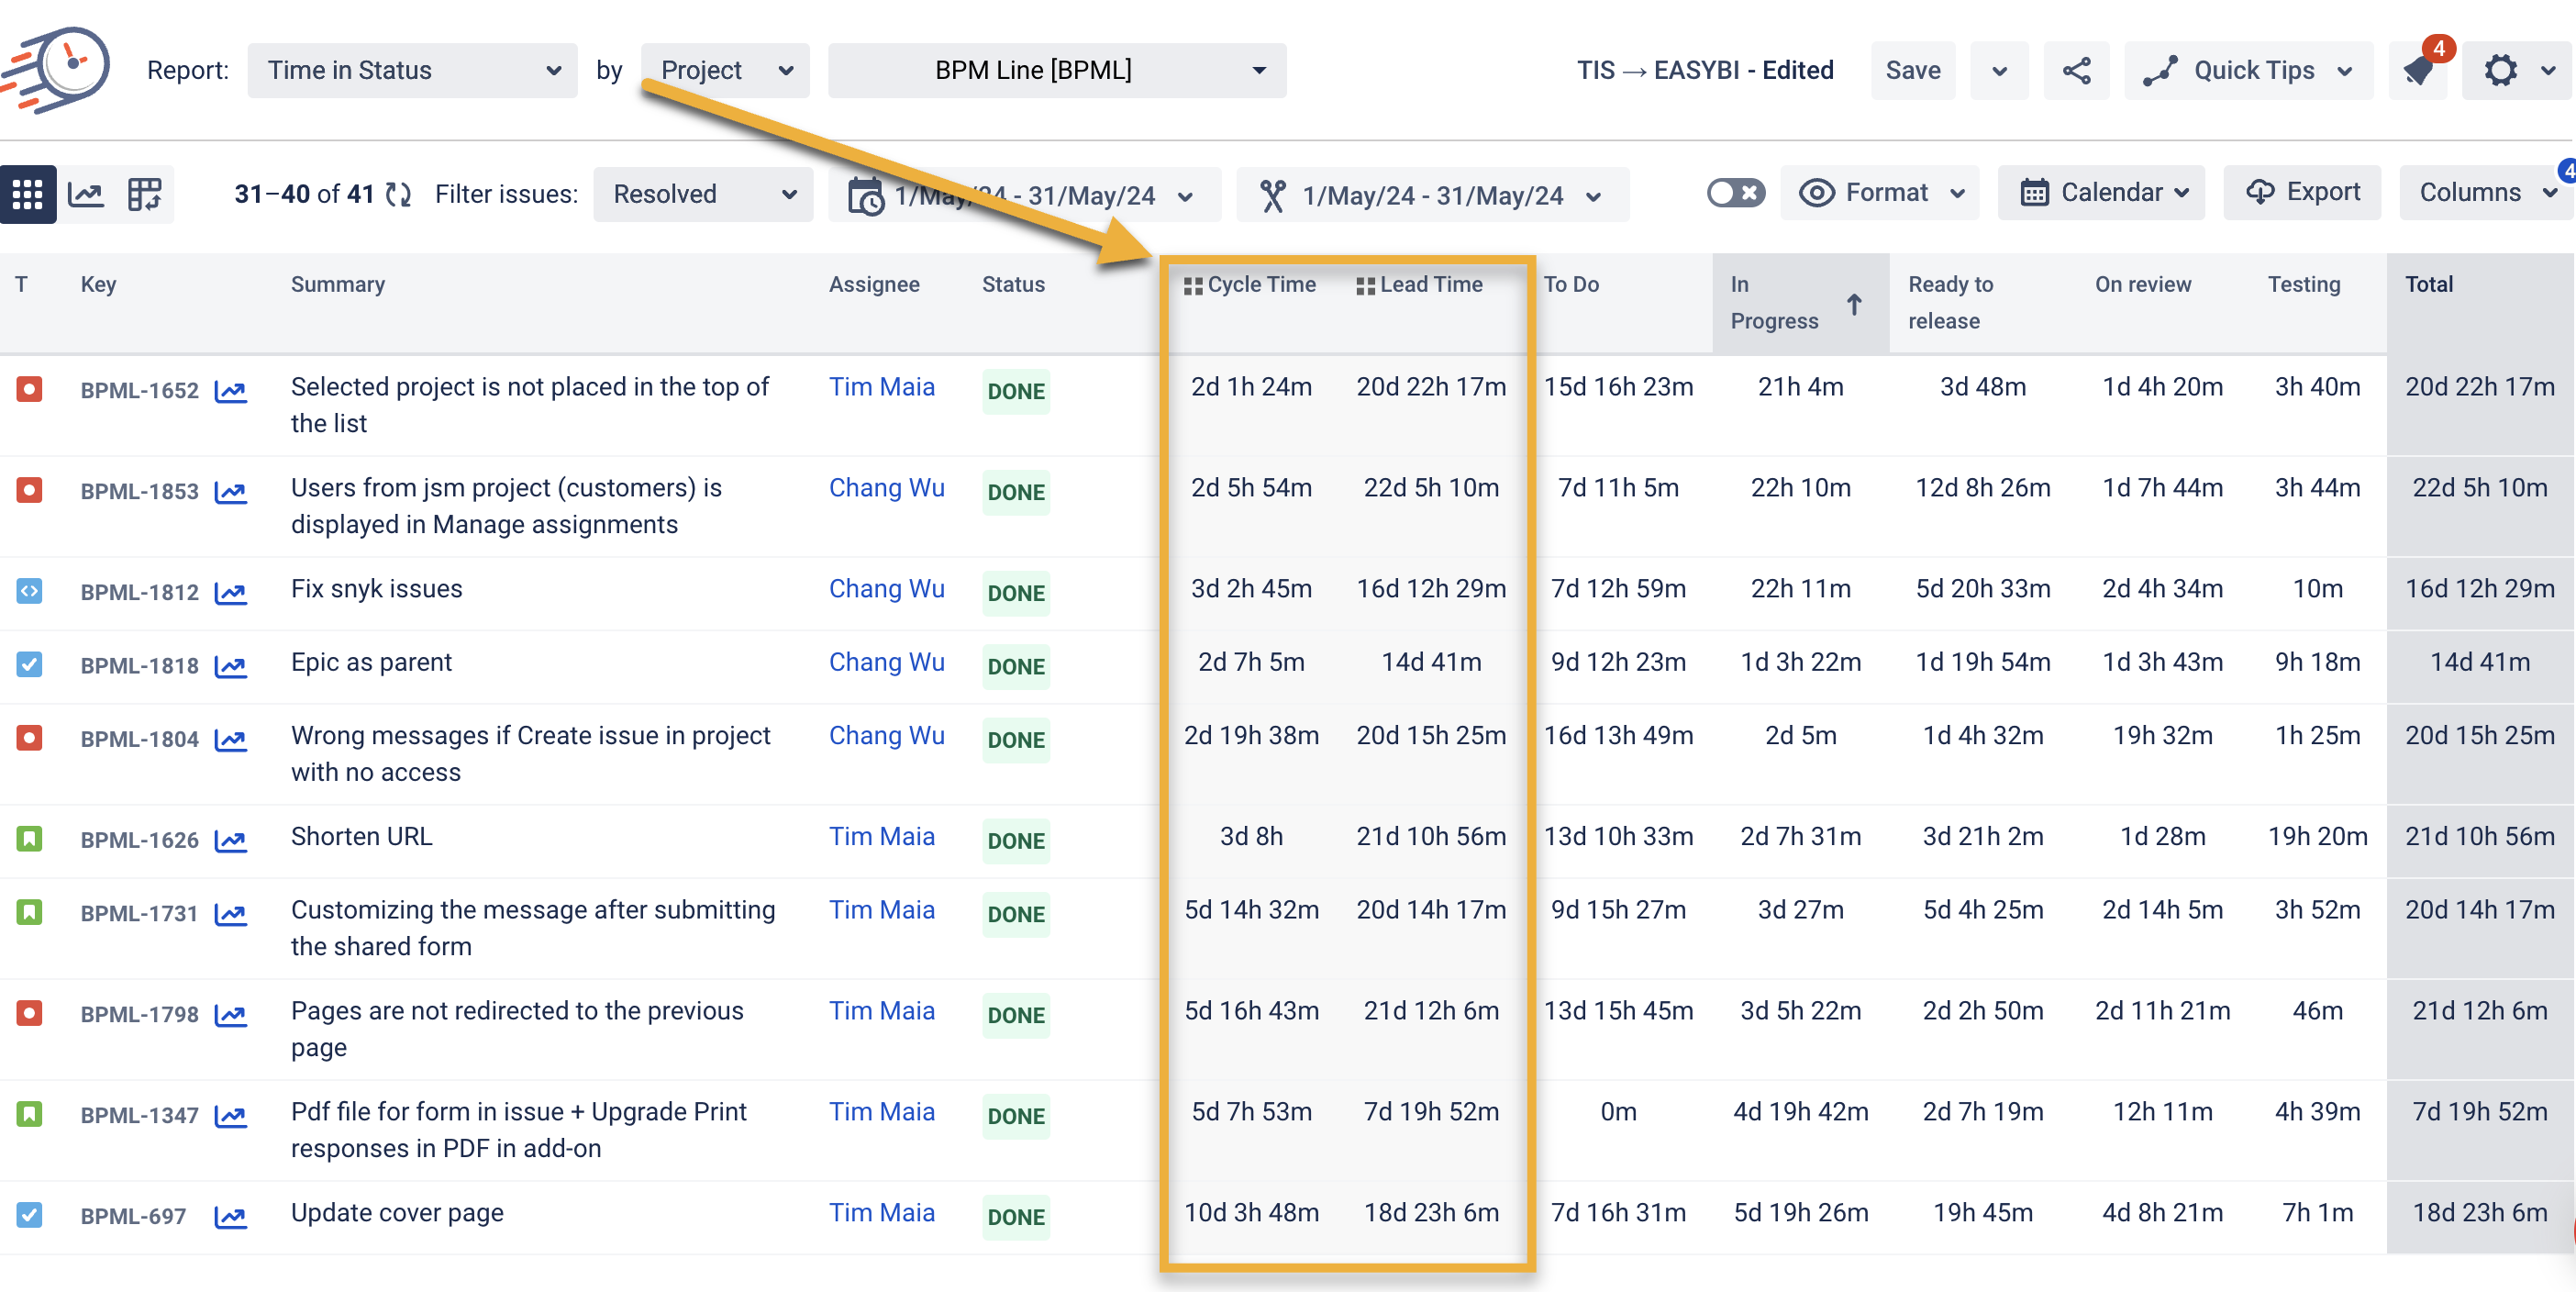Switch to chart view
This screenshot has width=2576, height=1292.
86,194
